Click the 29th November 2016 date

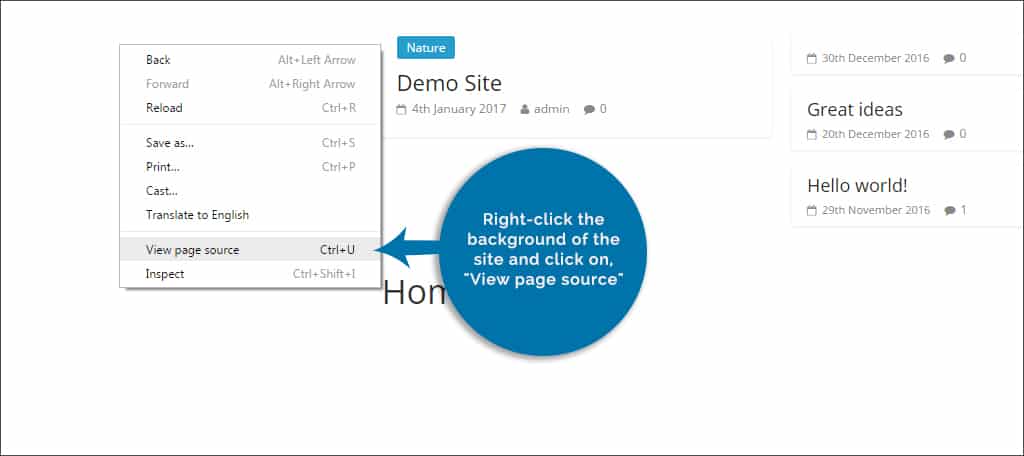[874, 210]
